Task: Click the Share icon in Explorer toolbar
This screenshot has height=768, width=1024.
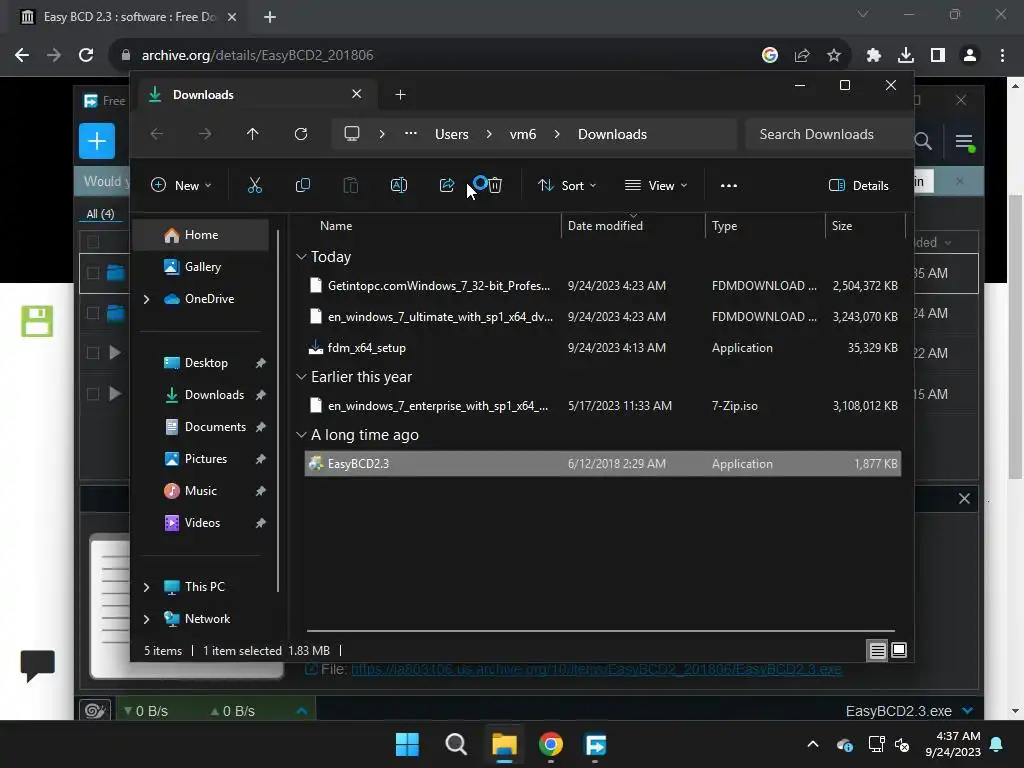Action: (x=447, y=185)
